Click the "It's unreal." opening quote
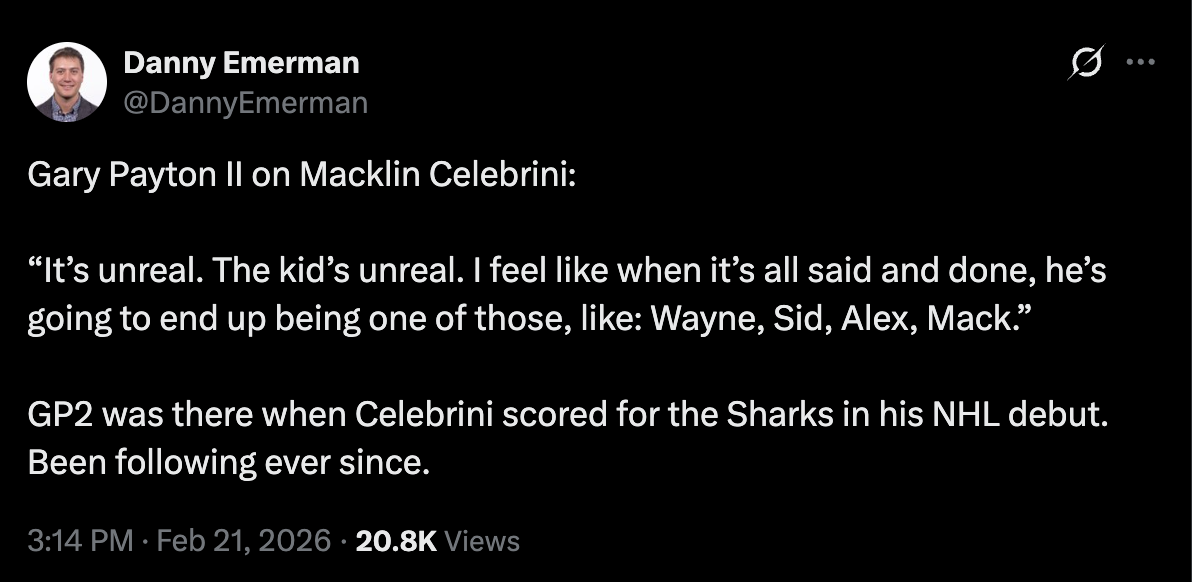The width and height of the screenshot is (1192, 582). click(115, 272)
